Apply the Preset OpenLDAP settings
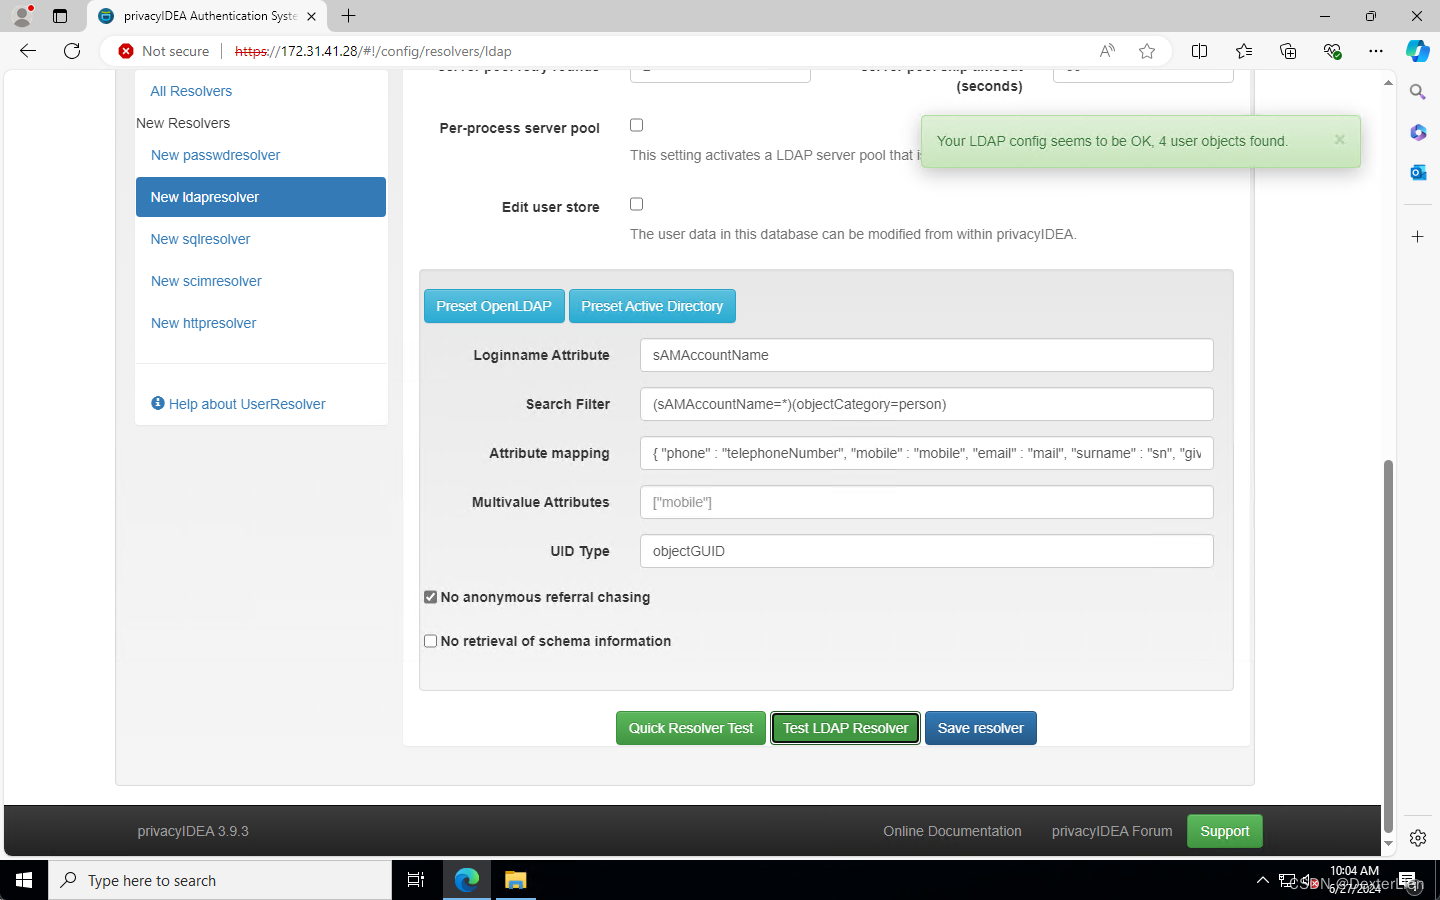 pyautogui.click(x=494, y=306)
